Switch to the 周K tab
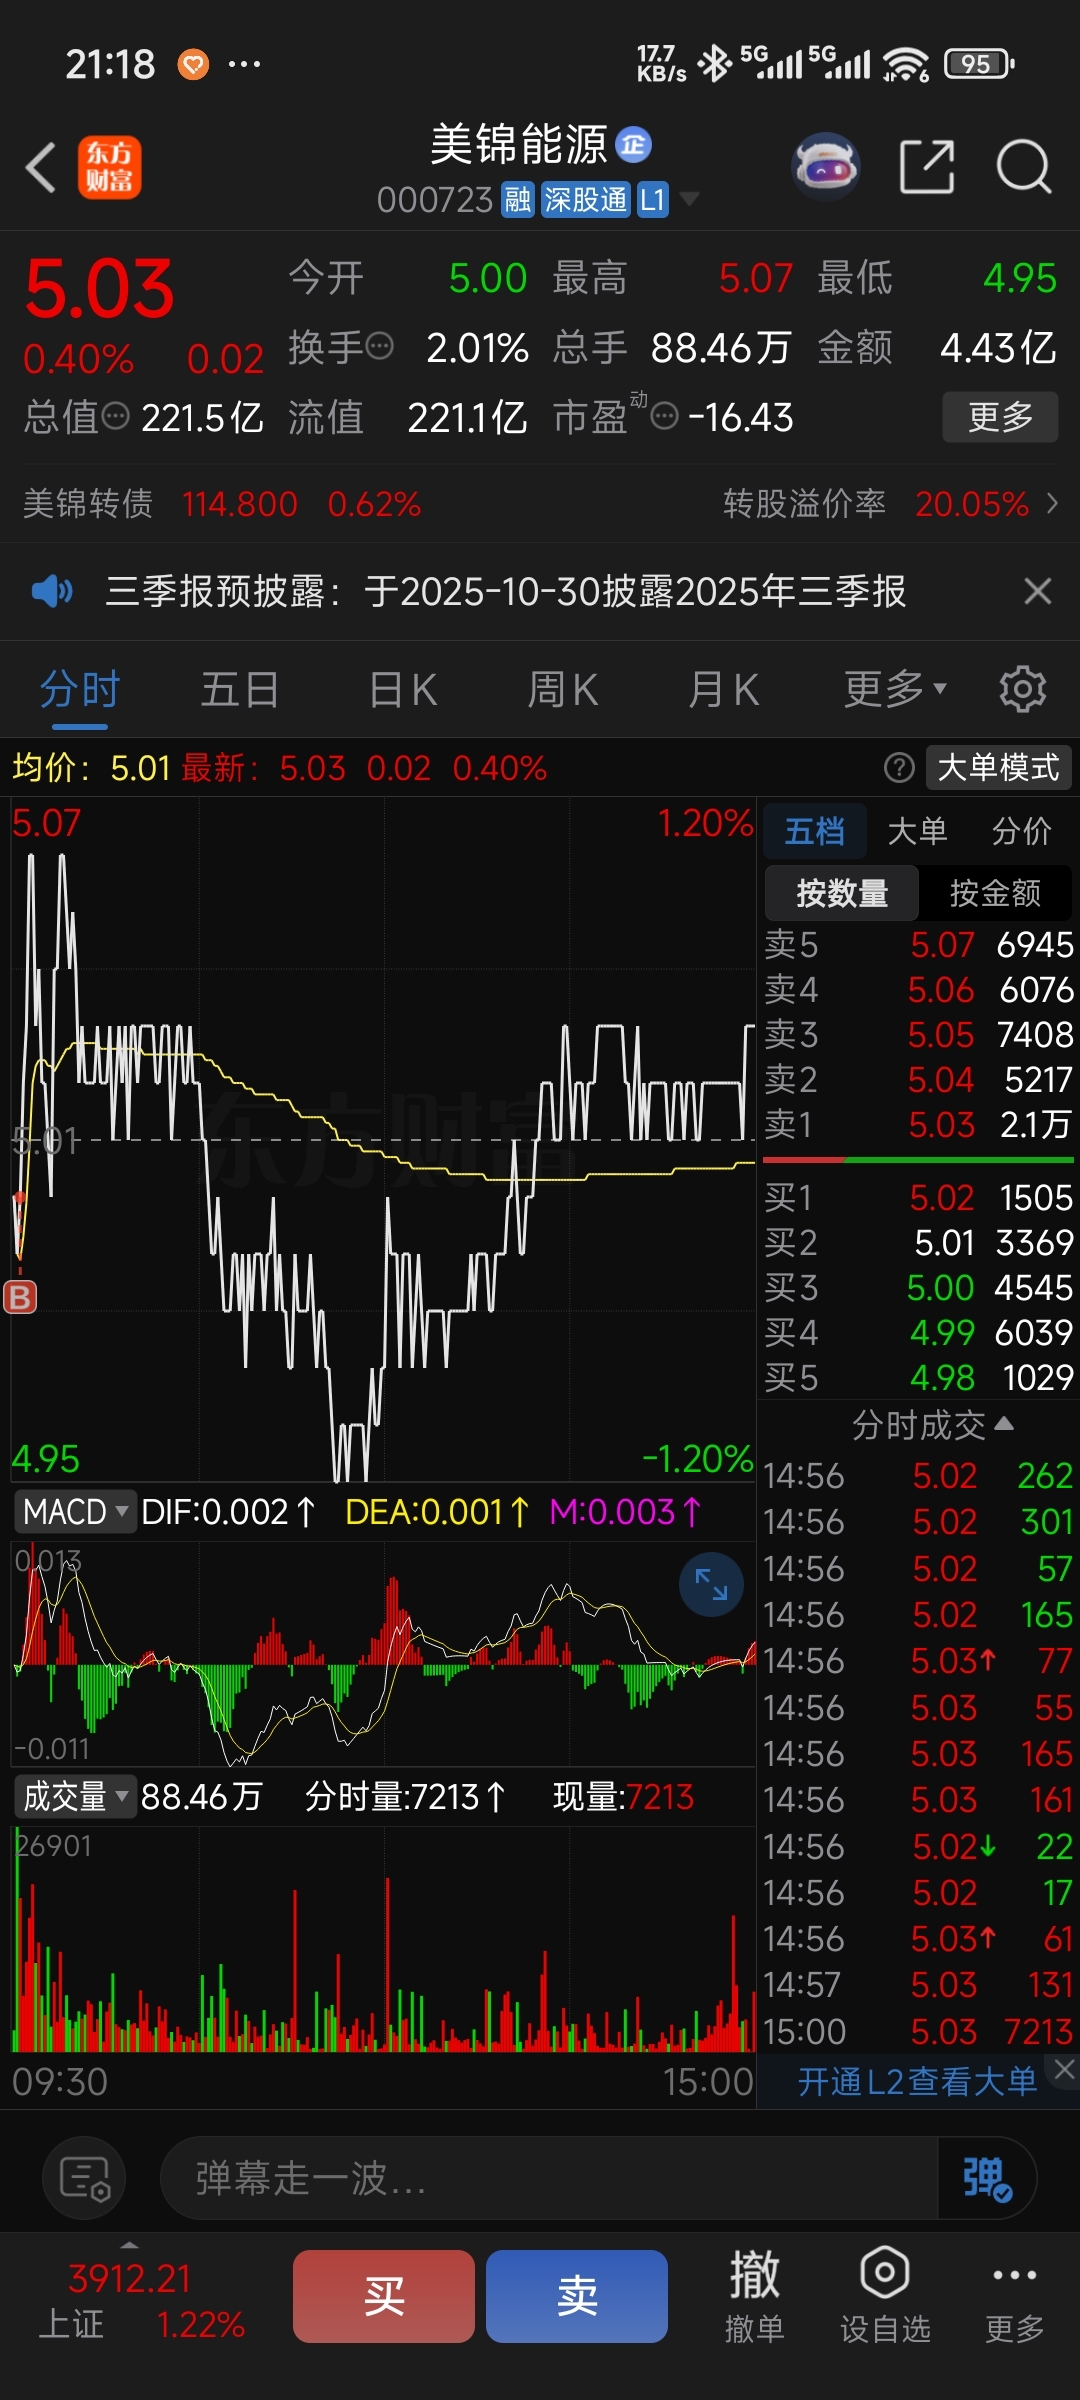Screen dimensions: 1080x2400 coord(563,690)
